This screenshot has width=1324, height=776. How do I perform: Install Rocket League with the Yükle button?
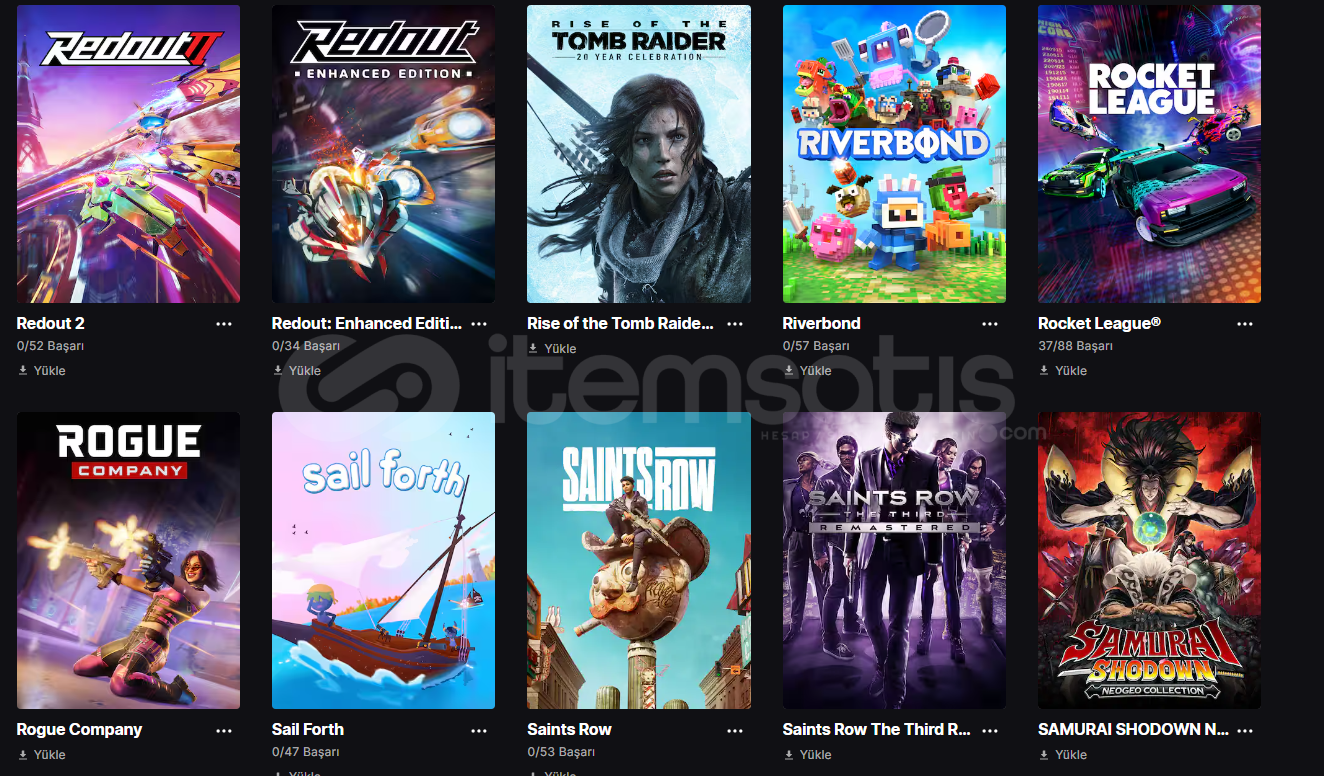pos(1063,370)
